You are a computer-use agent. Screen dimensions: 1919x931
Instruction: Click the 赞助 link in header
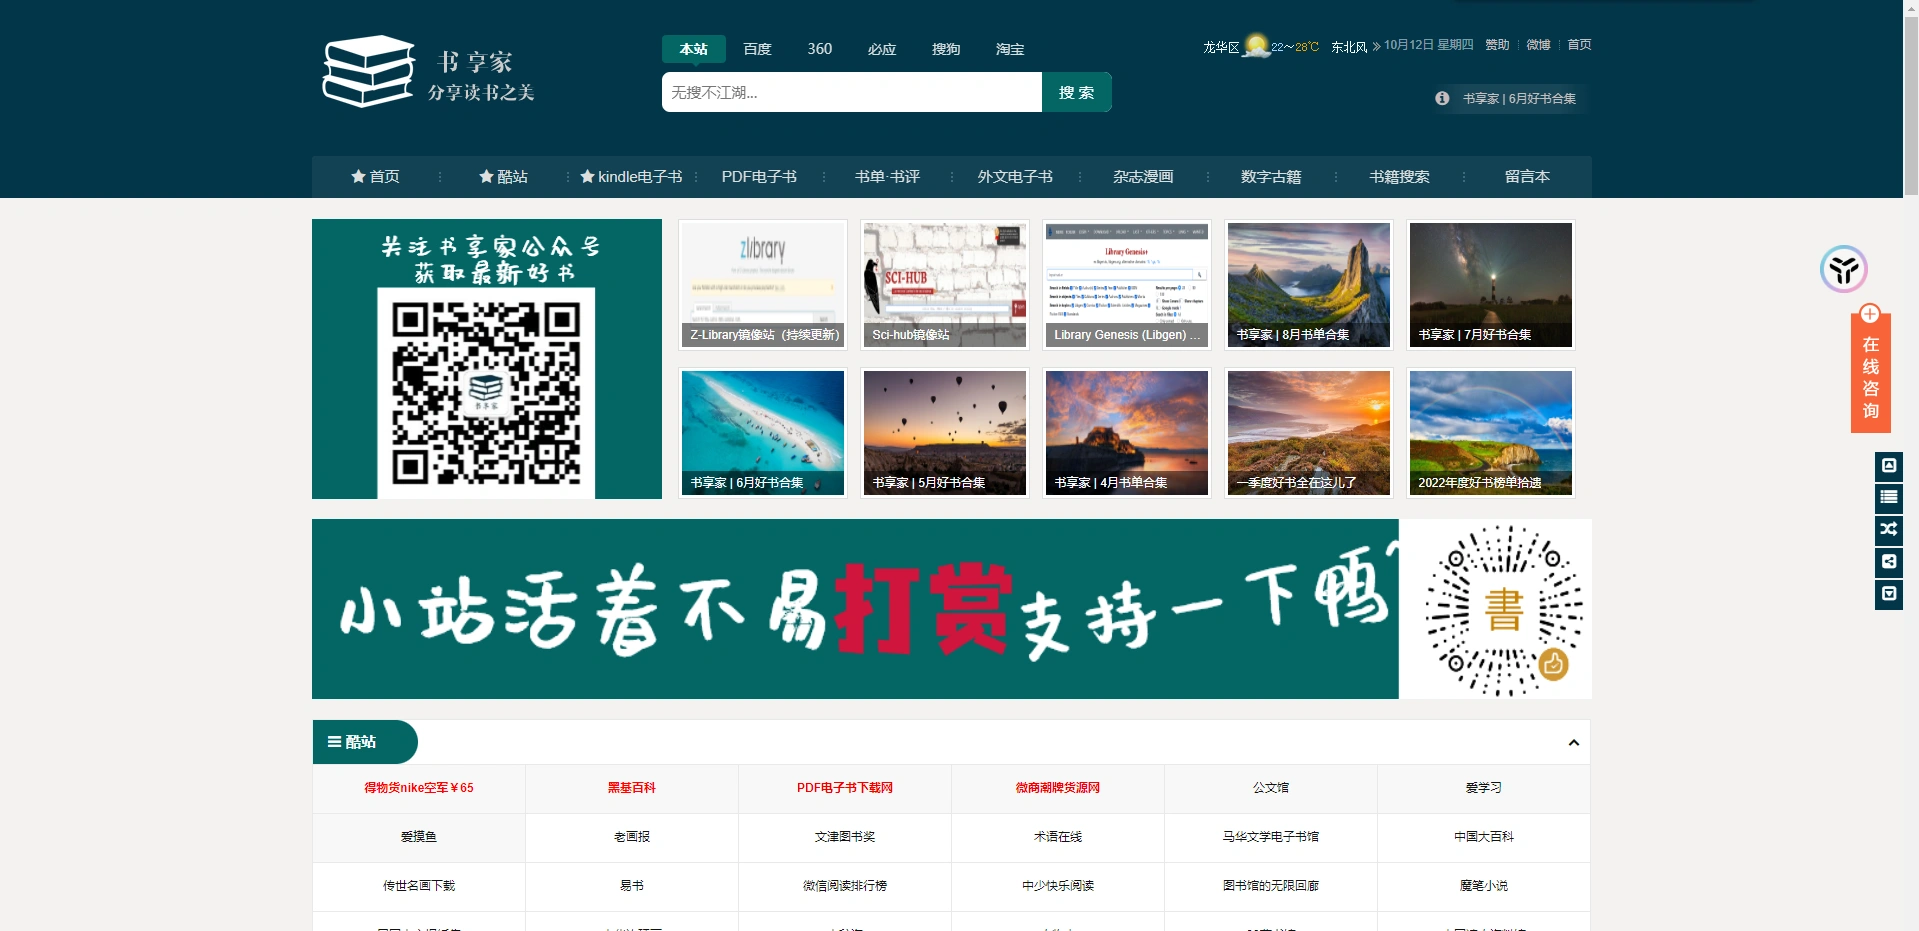click(1497, 45)
